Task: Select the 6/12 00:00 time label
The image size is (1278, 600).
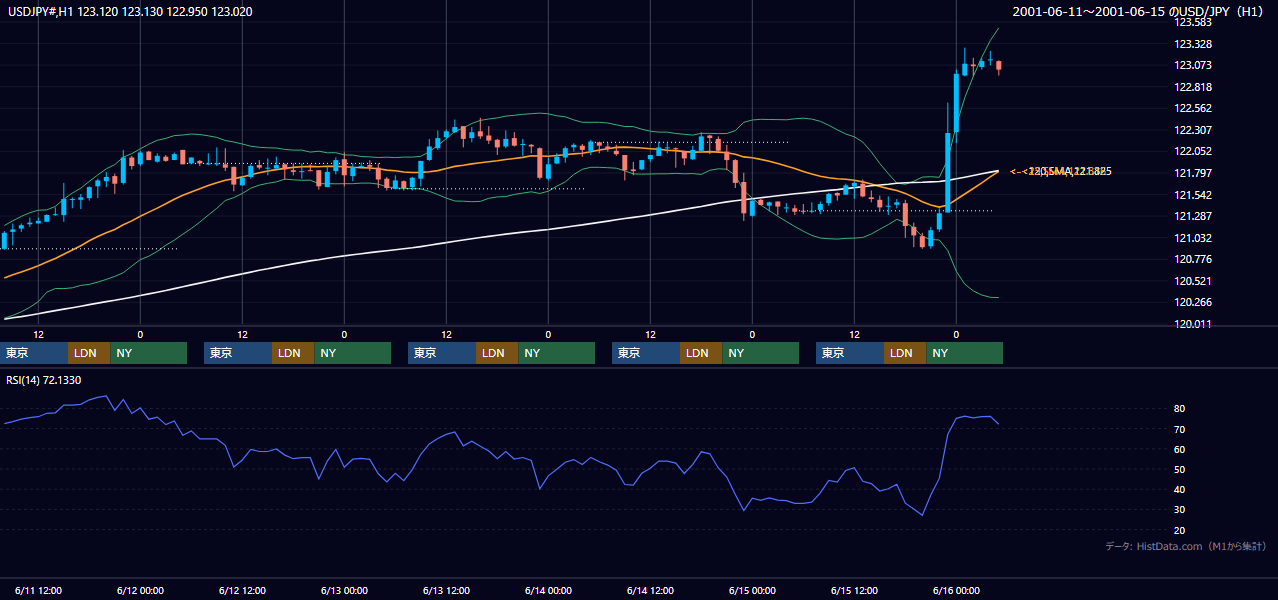Action: 140,590
